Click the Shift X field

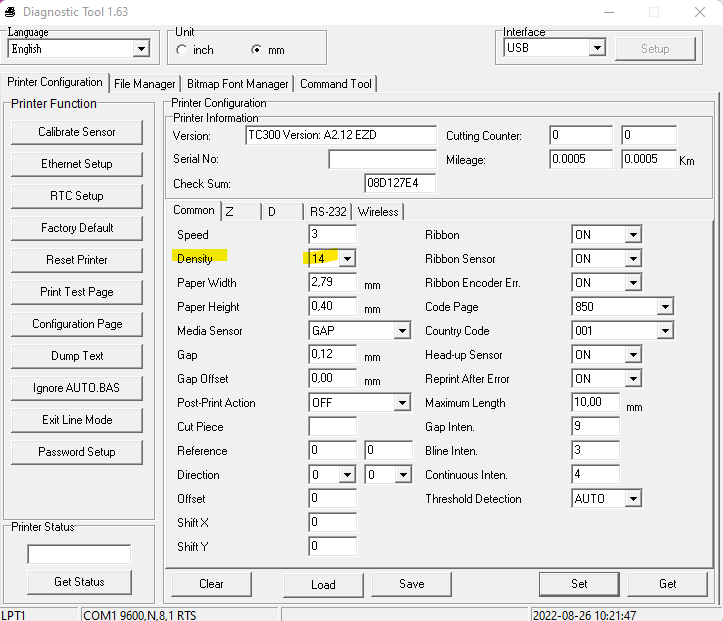pyautogui.click(x=332, y=522)
